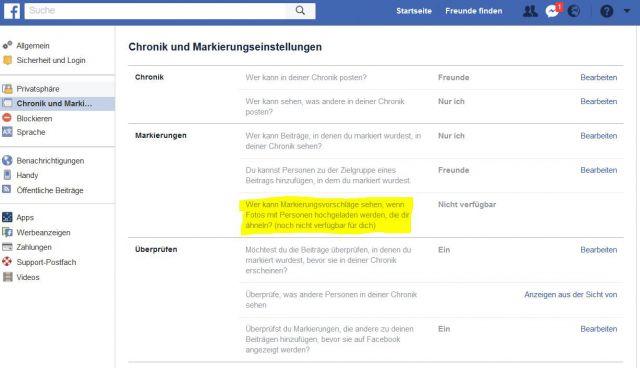Click the highlighted Markierungsvorschläge question text
This screenshot has width=640, height=368.
(327, 215)
